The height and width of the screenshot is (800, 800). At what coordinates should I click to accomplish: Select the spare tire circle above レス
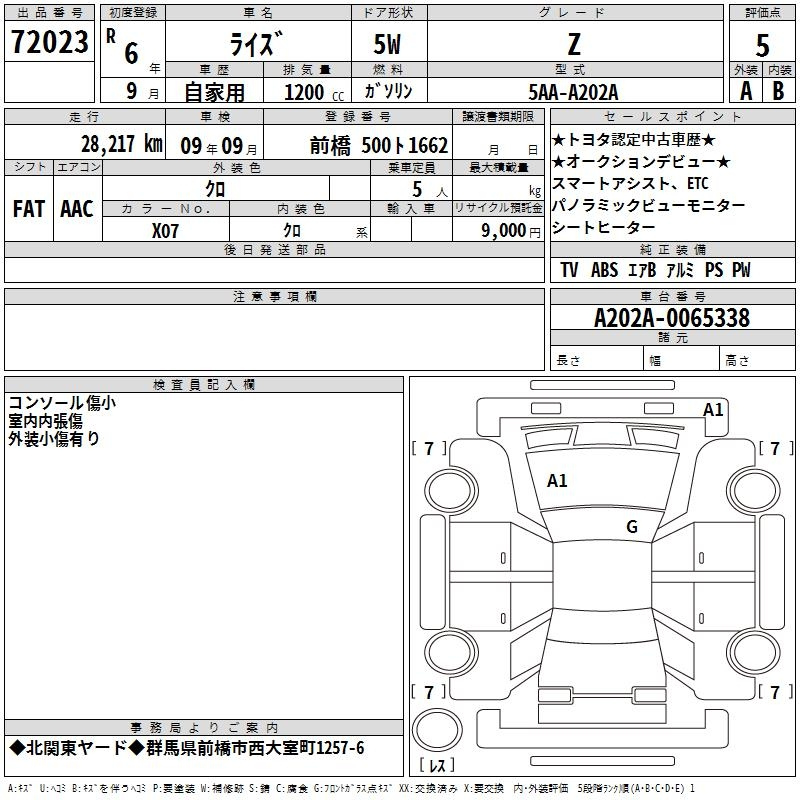click(x=437, y=730)
